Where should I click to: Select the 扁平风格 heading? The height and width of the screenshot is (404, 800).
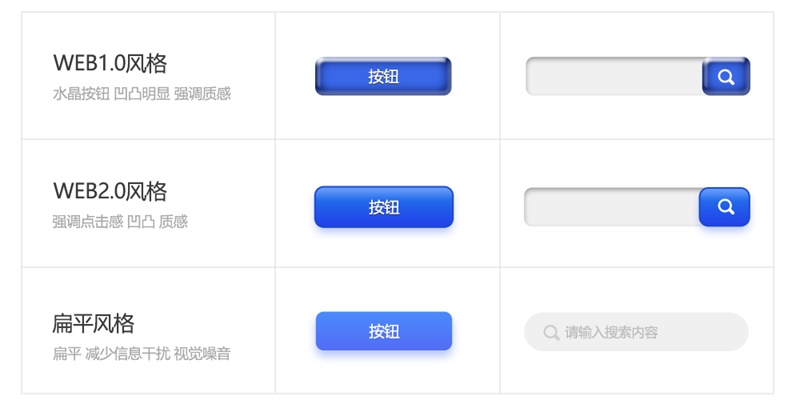[93, 323]
